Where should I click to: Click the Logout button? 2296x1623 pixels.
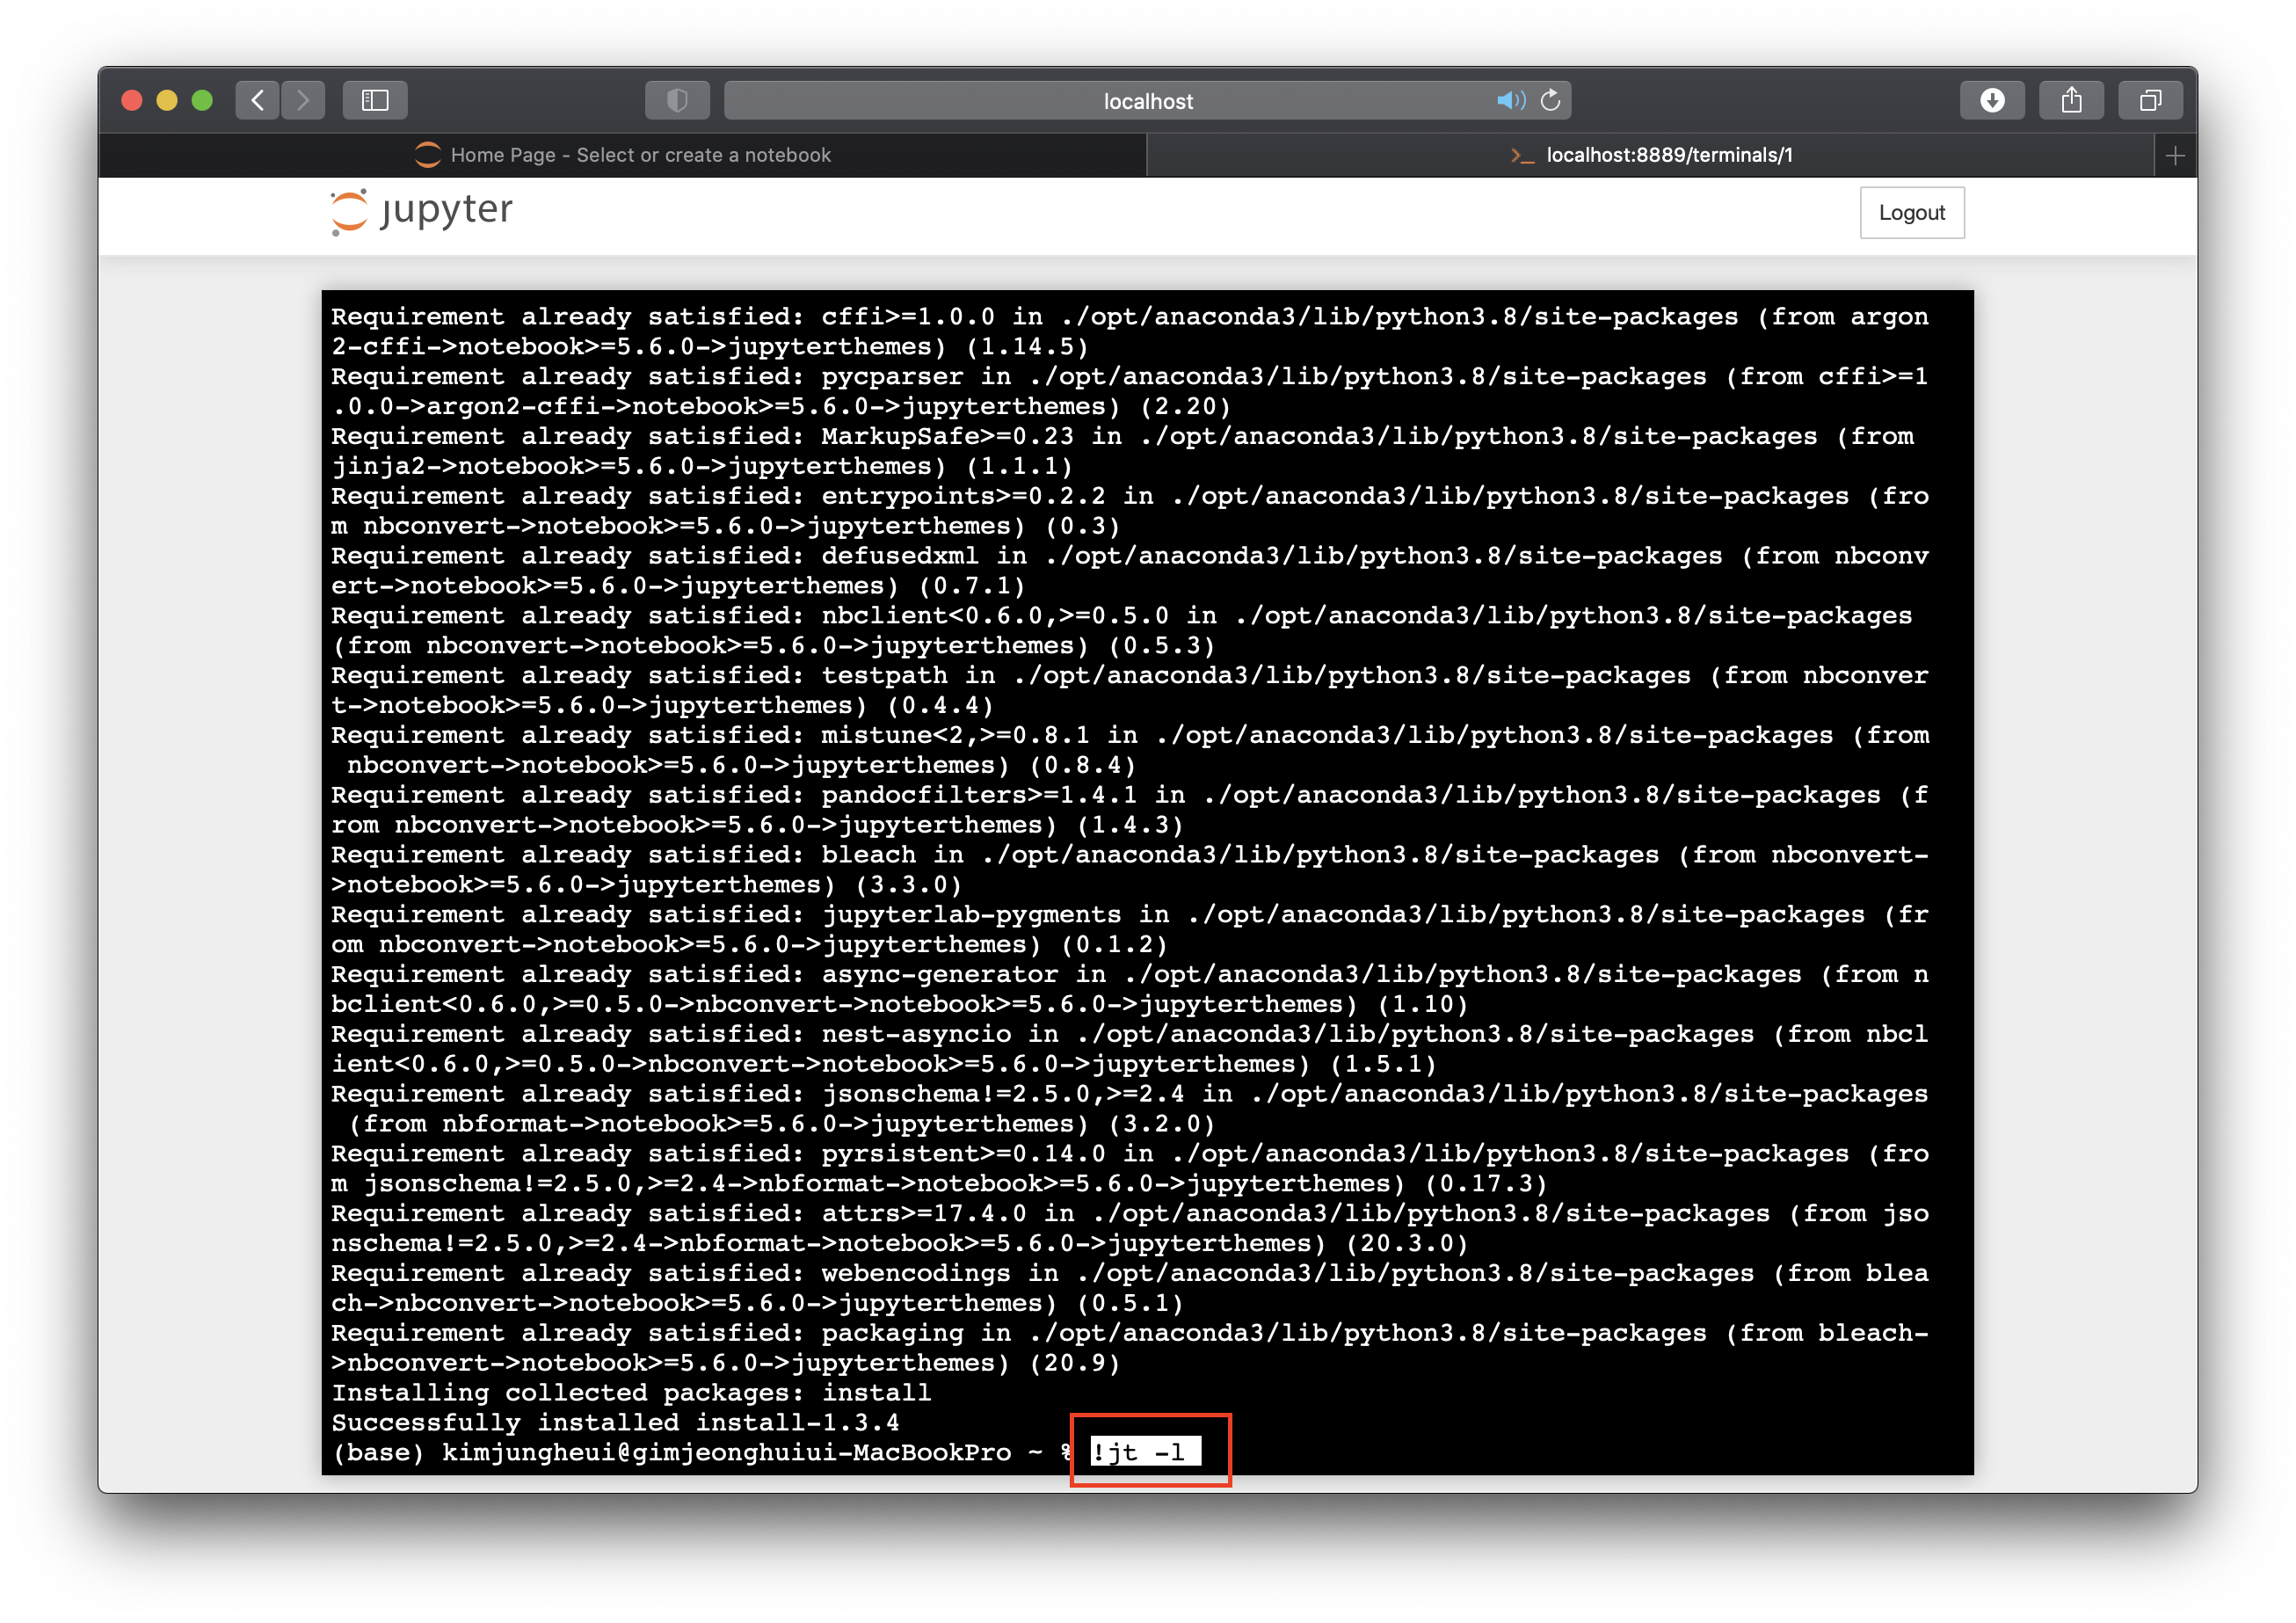click(x=1911, y=213)
